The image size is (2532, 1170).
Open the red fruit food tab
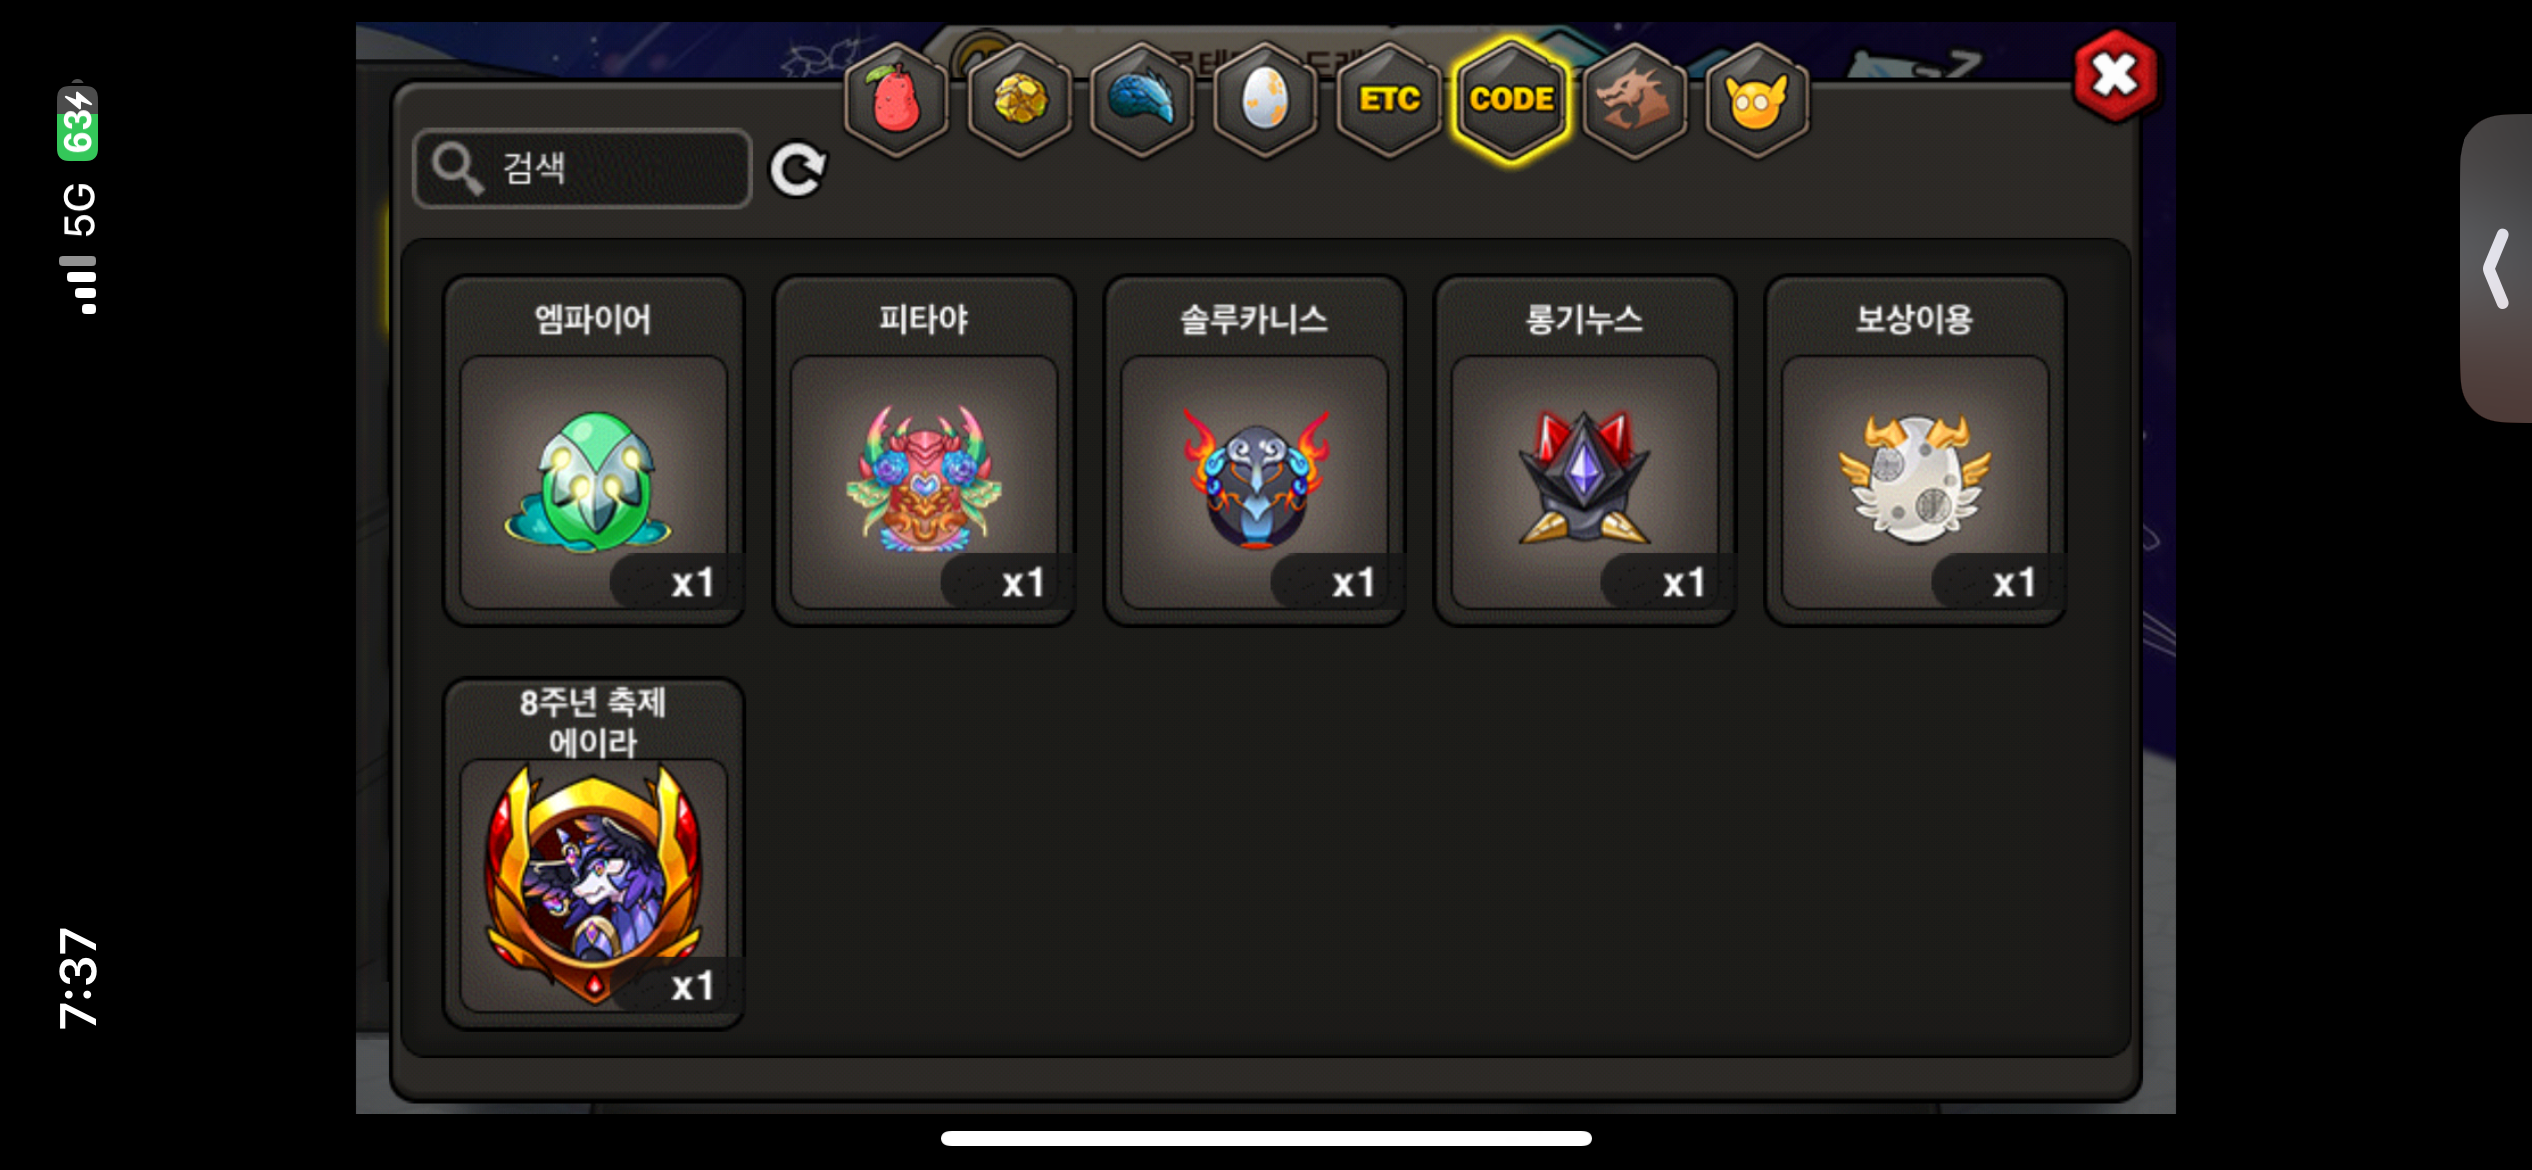[896, 100]
